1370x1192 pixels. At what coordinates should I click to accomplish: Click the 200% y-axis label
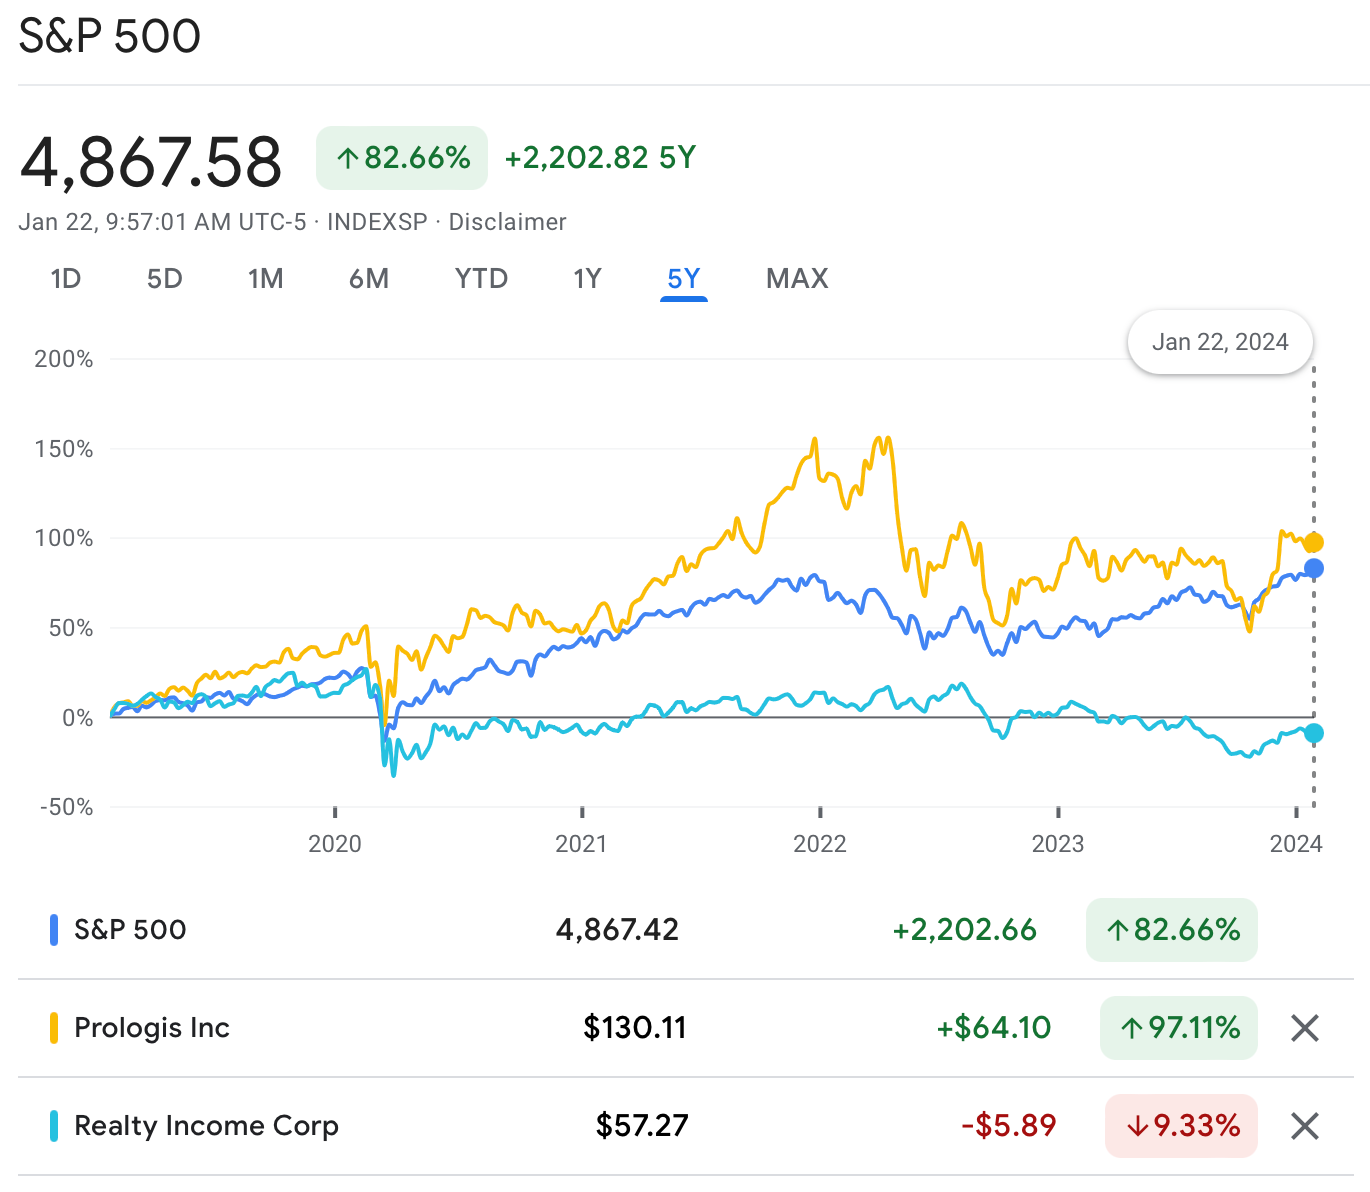coord(64,359)
